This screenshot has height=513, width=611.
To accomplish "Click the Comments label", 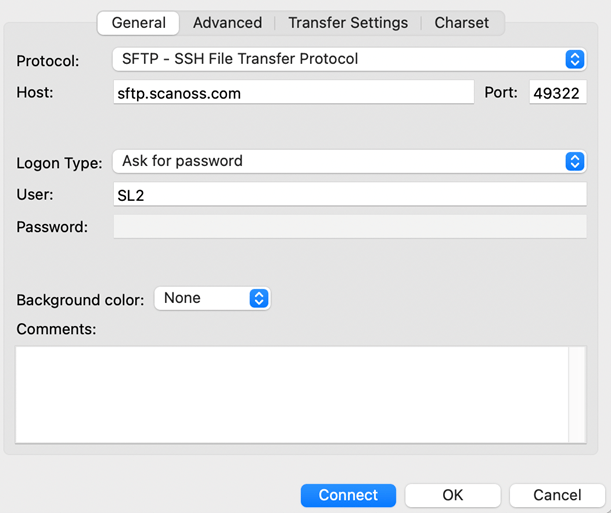I will tap(56, 329).
